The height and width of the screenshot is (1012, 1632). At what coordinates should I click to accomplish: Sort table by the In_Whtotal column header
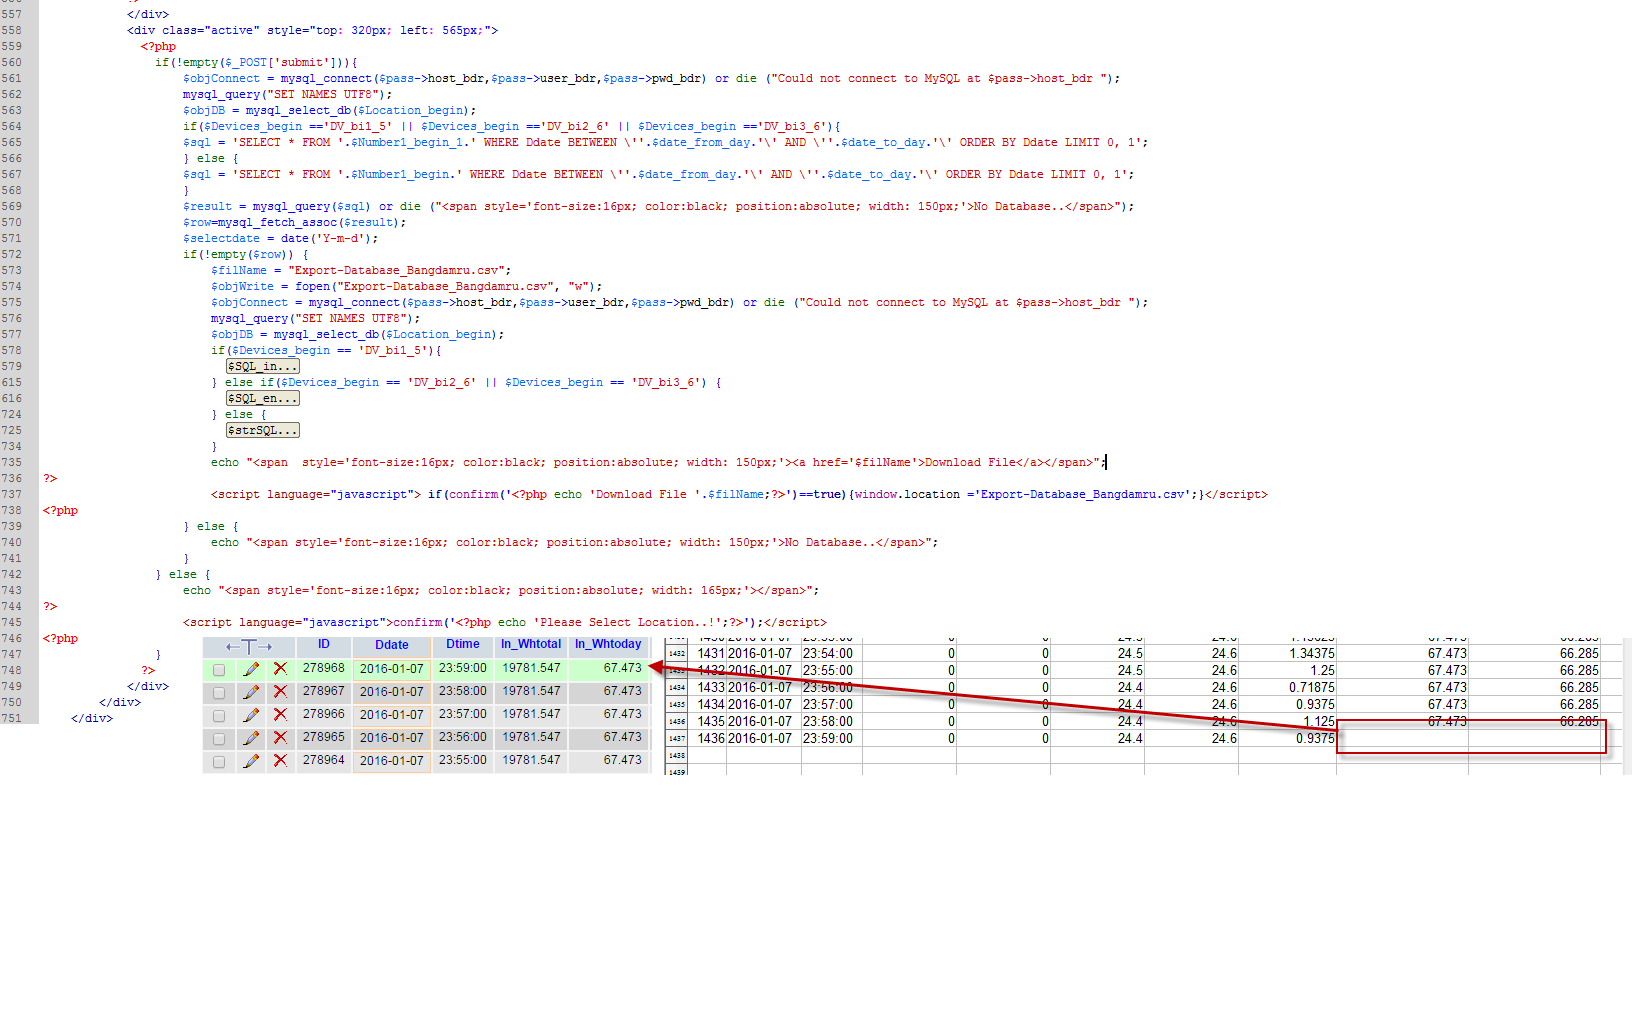(x=531, y=644)
